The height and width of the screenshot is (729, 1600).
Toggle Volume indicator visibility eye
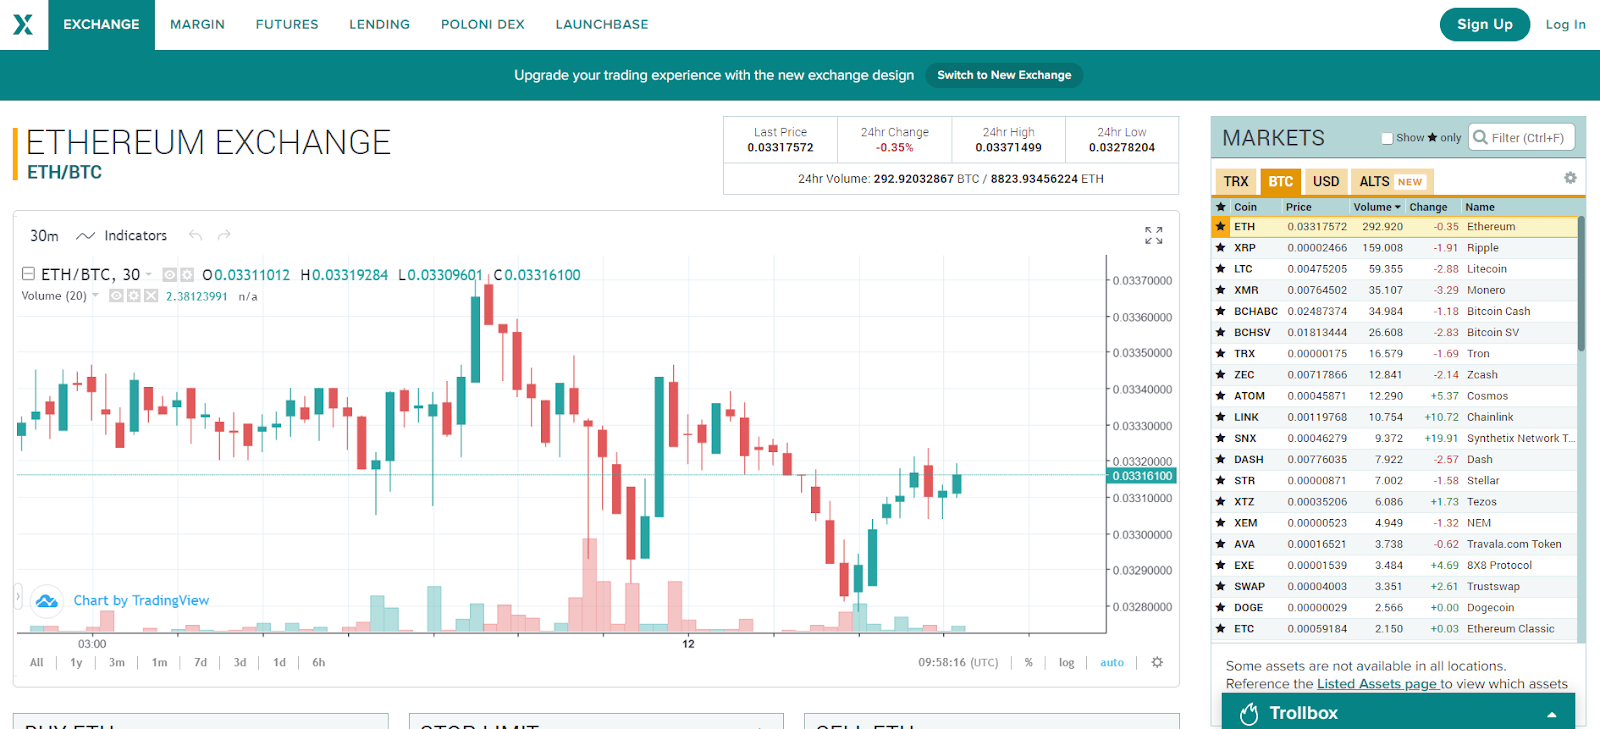(116, 296)
